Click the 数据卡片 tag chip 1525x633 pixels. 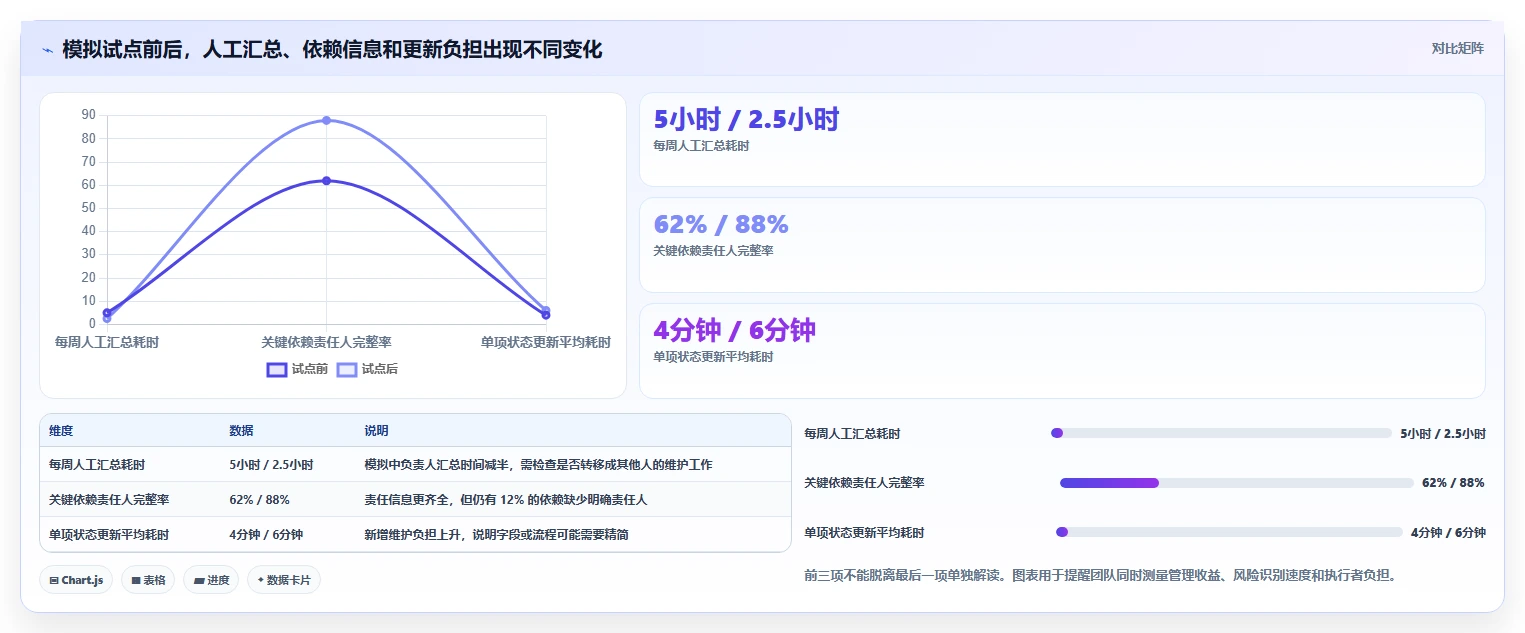284,580
